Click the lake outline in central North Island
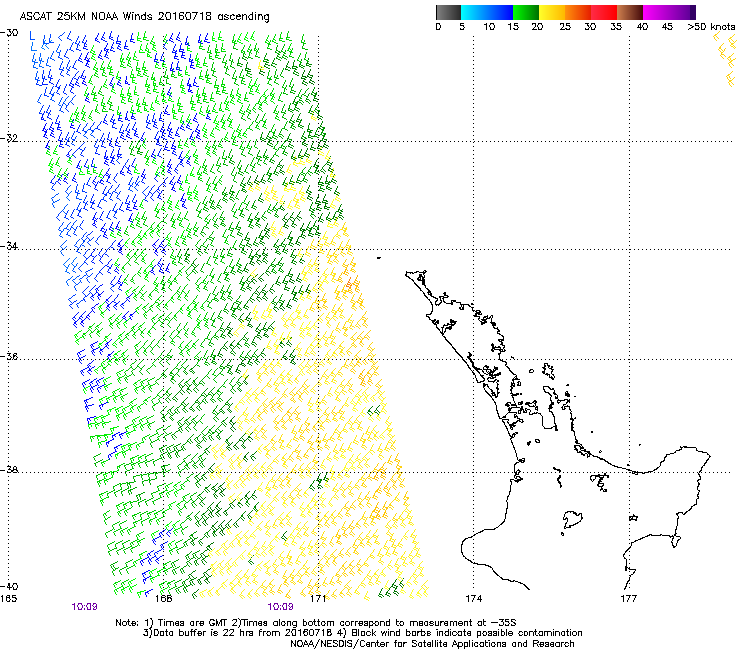740x650 pixels. pos(572,519)
